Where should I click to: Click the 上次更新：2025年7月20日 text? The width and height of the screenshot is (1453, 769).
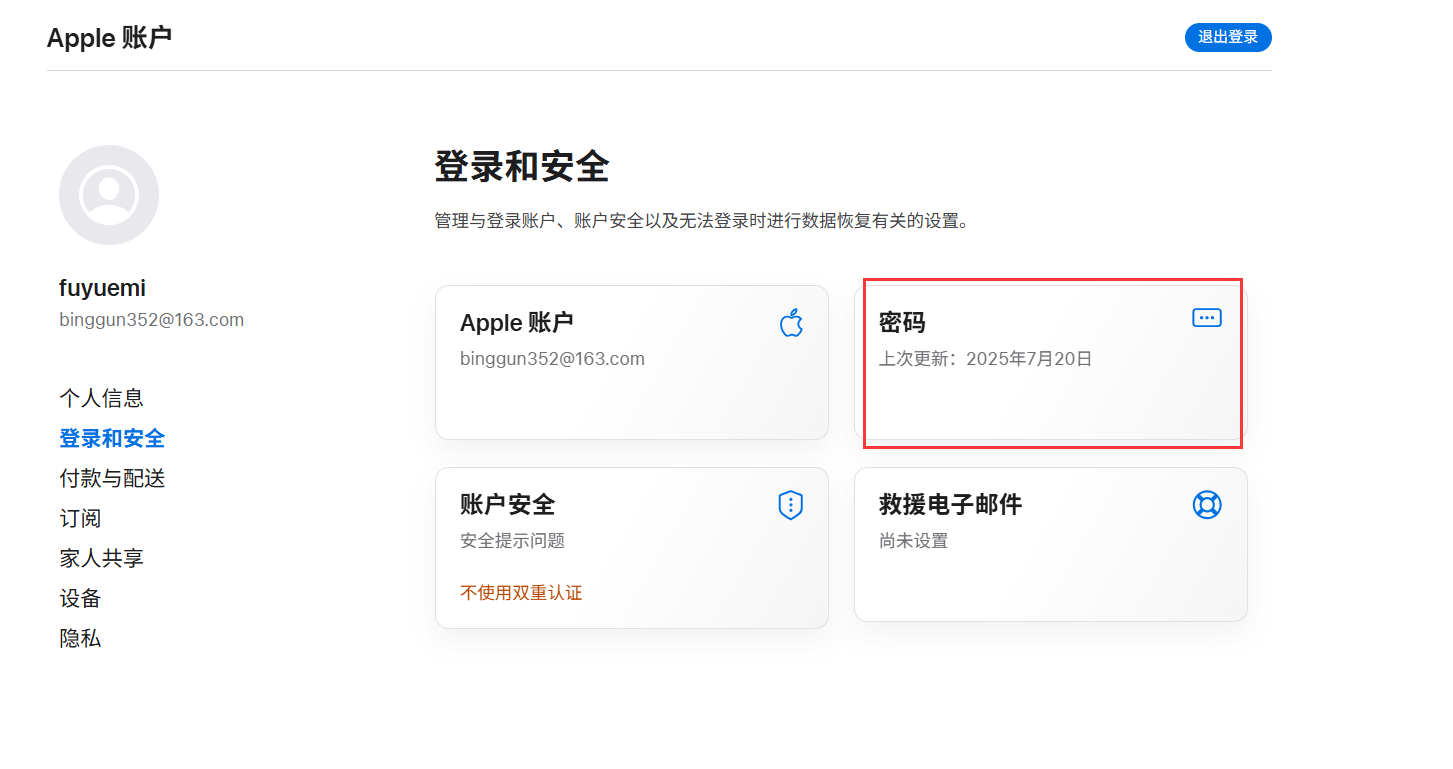tap(985, 359)
